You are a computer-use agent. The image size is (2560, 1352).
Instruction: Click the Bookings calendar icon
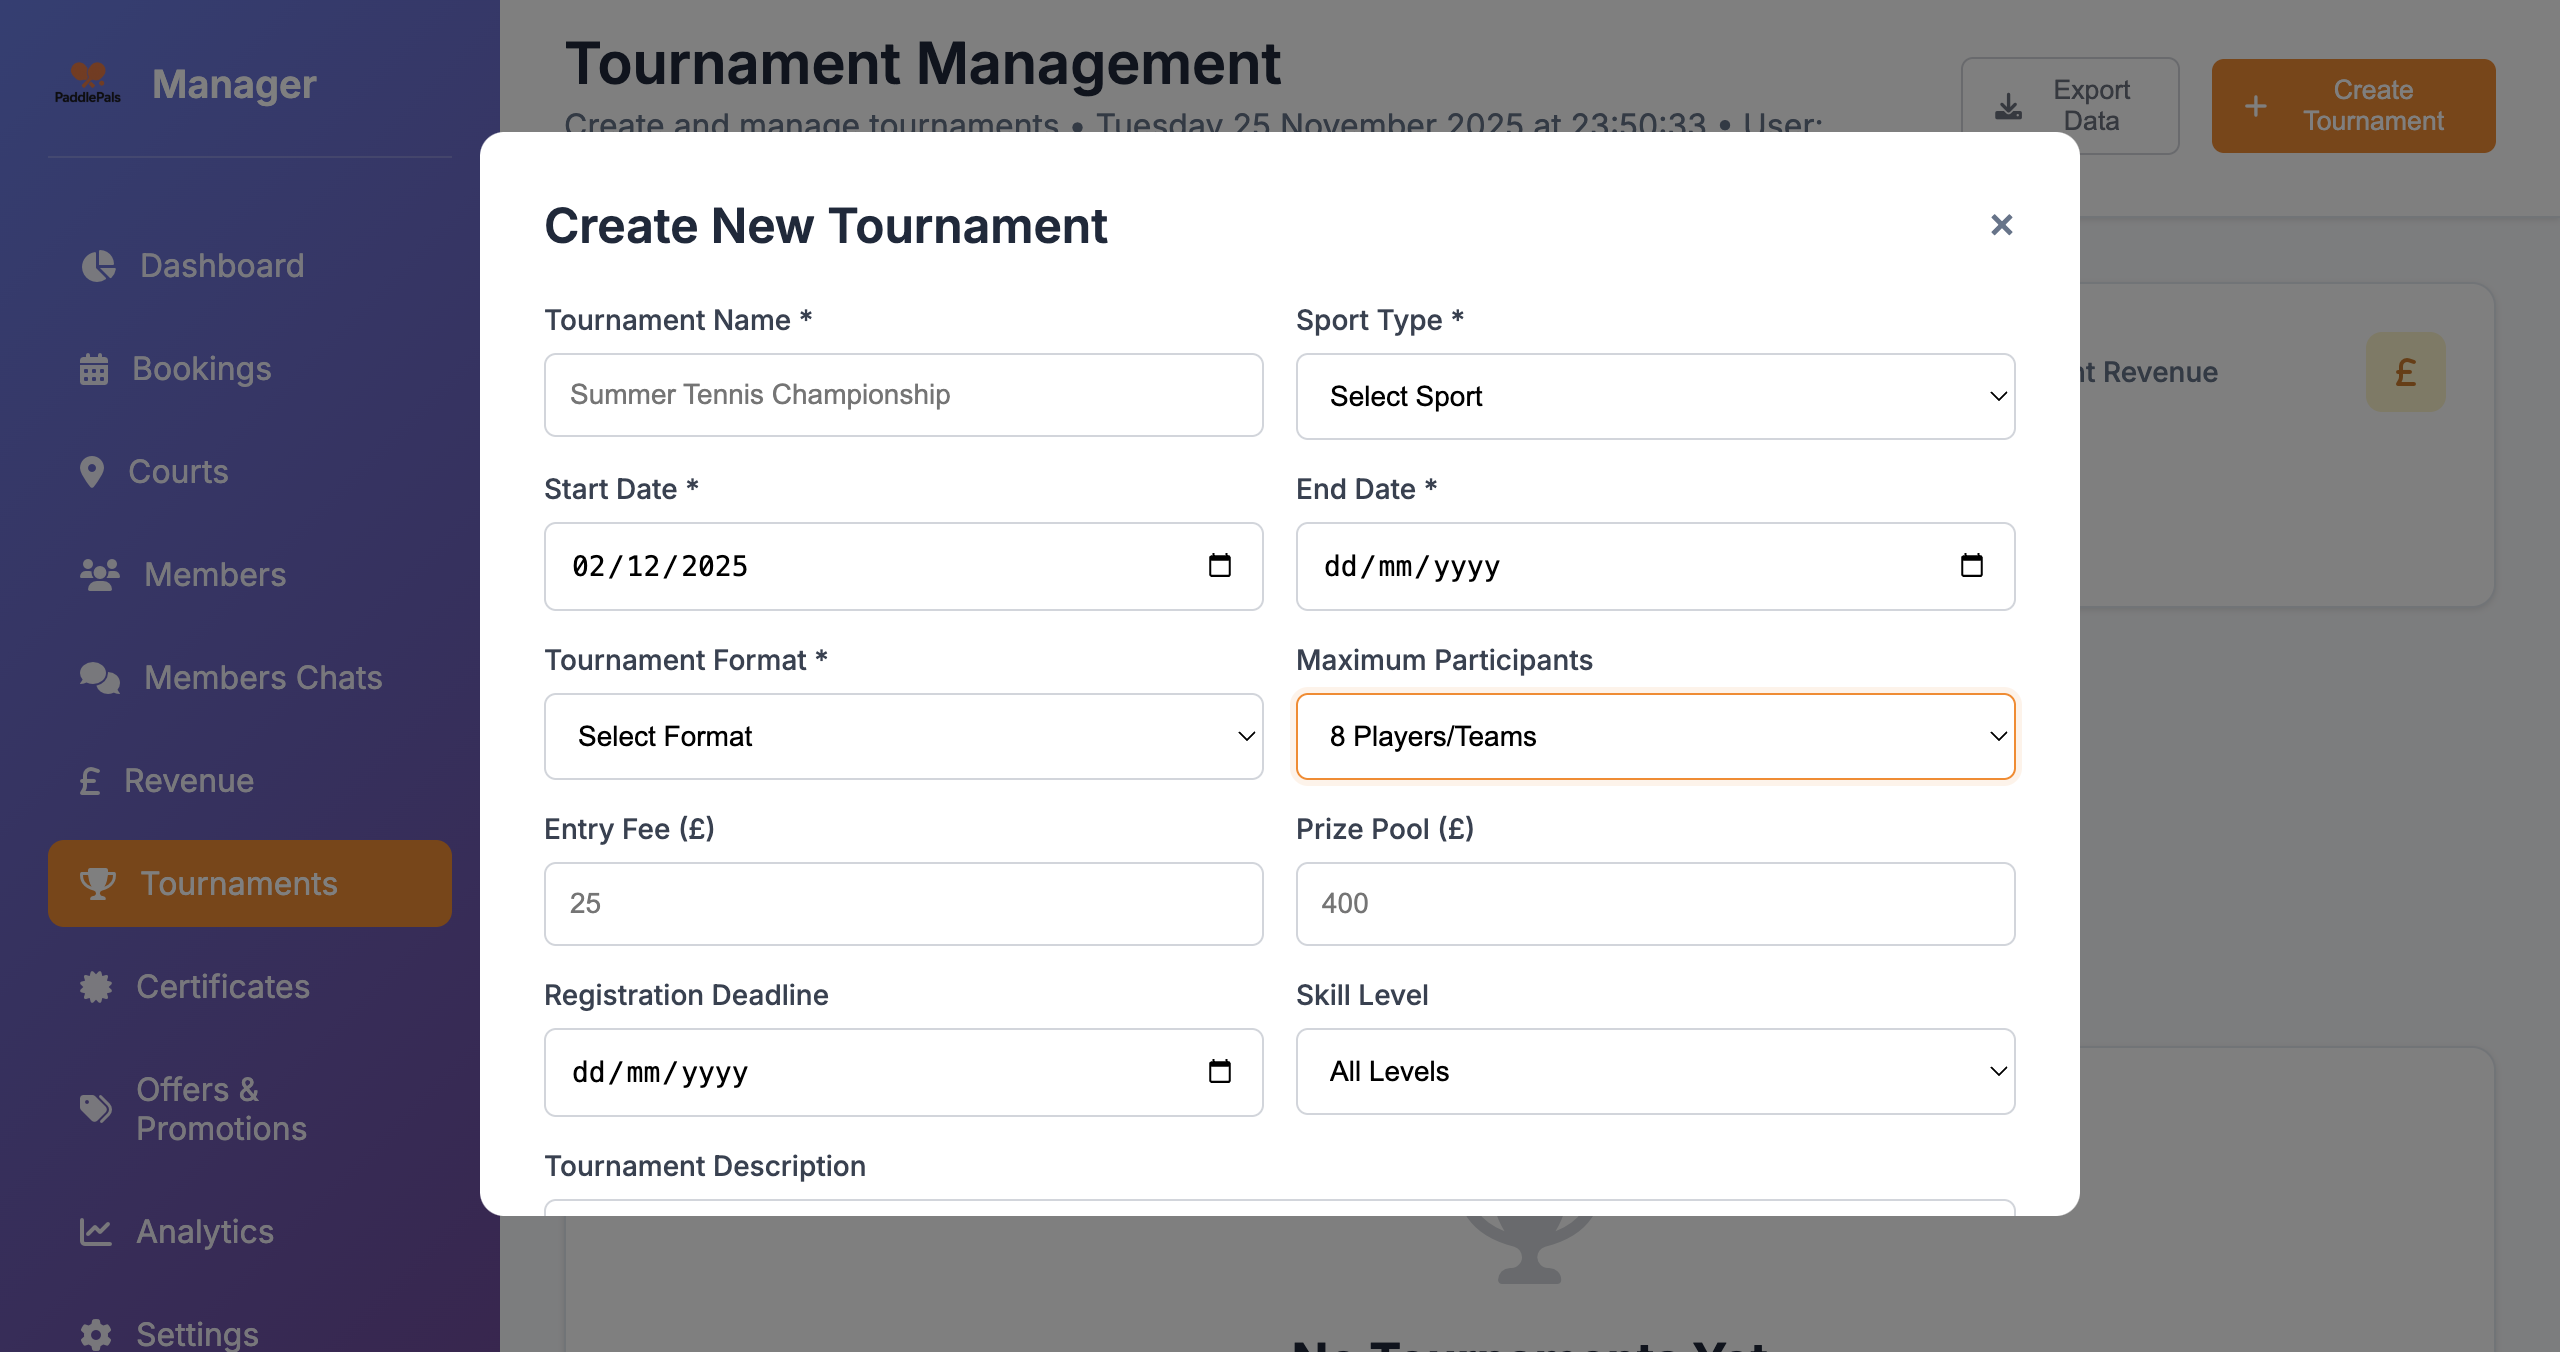[94, 368]
